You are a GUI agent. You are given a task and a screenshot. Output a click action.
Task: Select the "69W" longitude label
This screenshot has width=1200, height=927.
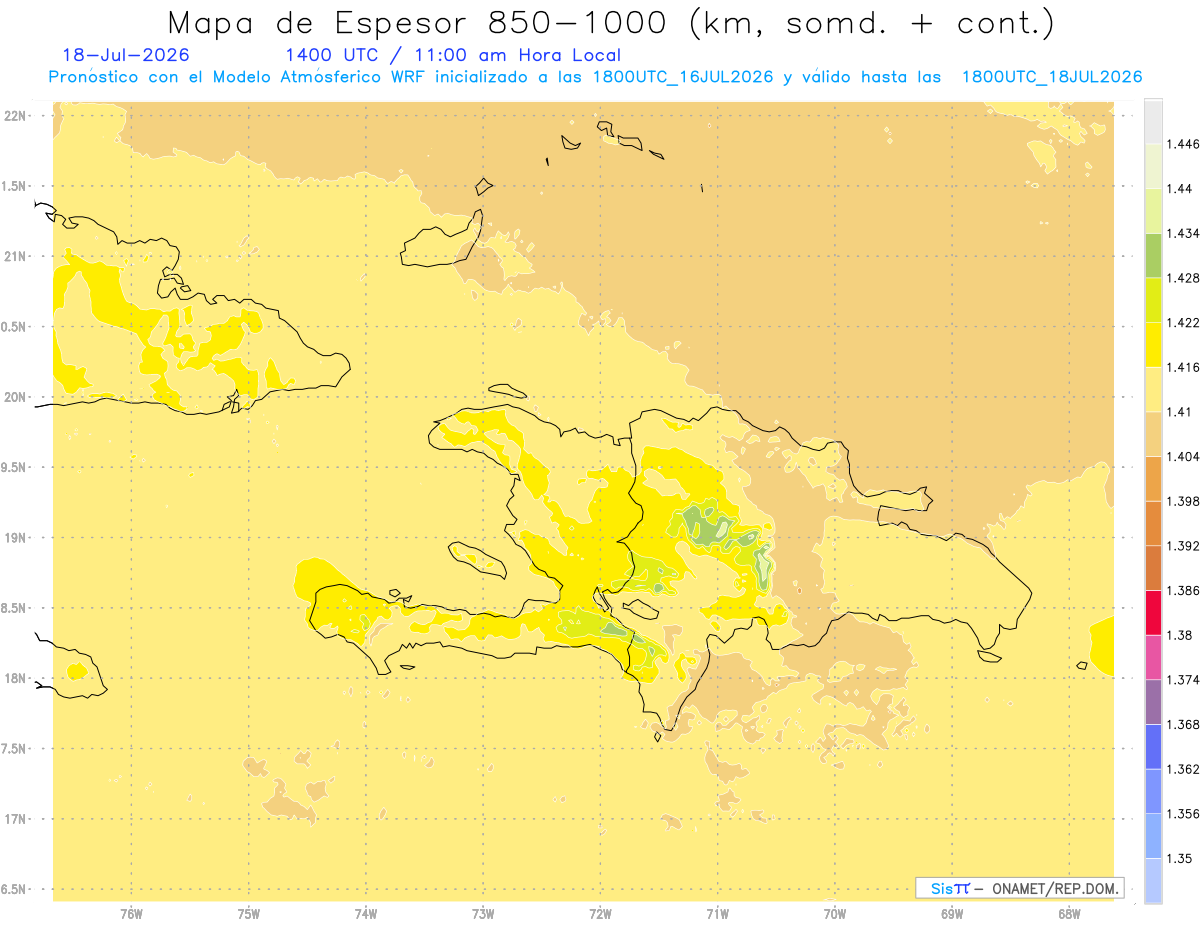click(x=952, y=914)
